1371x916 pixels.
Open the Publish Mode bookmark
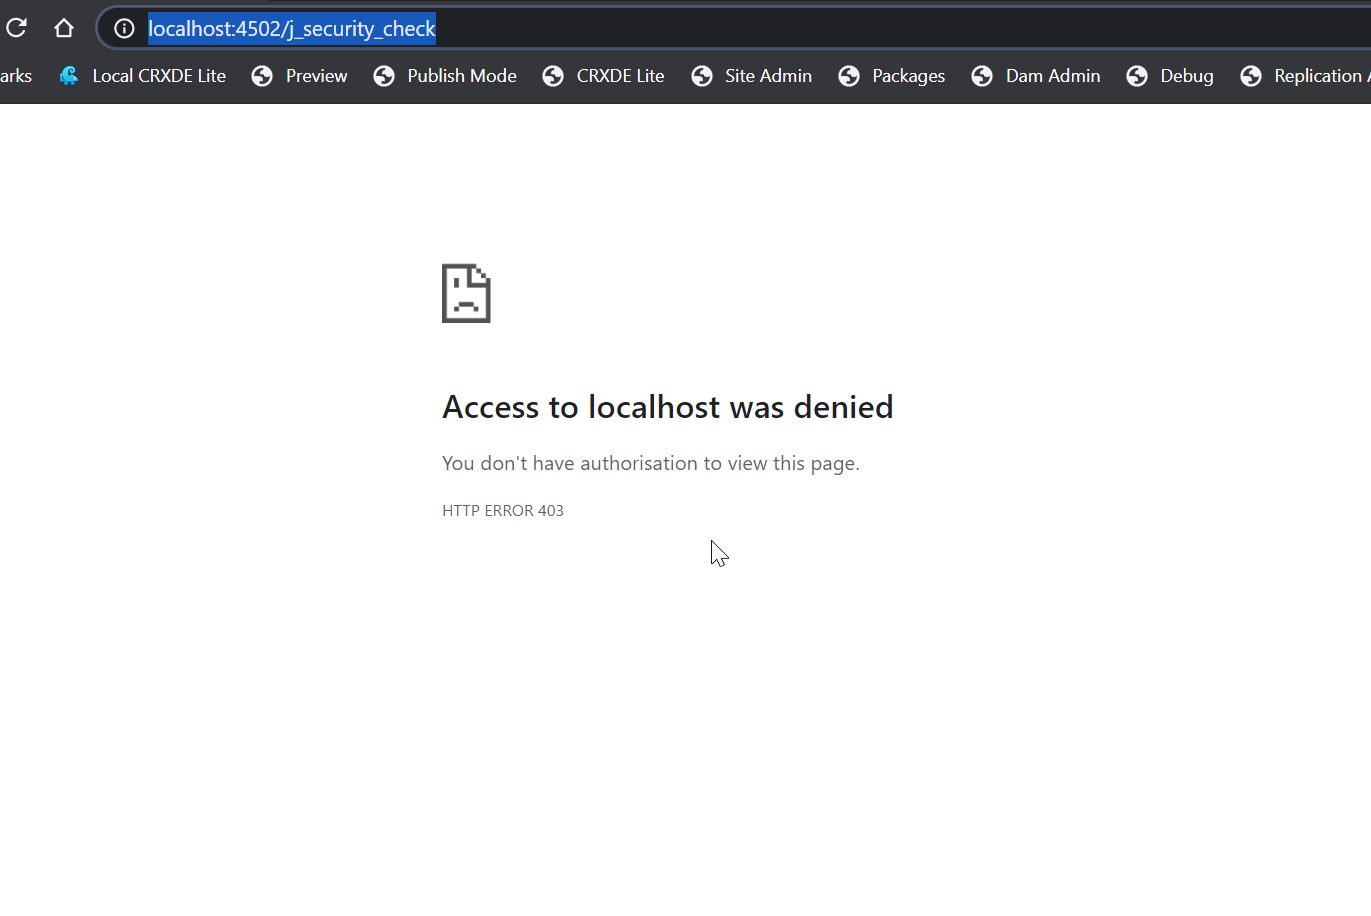point(461,76)
